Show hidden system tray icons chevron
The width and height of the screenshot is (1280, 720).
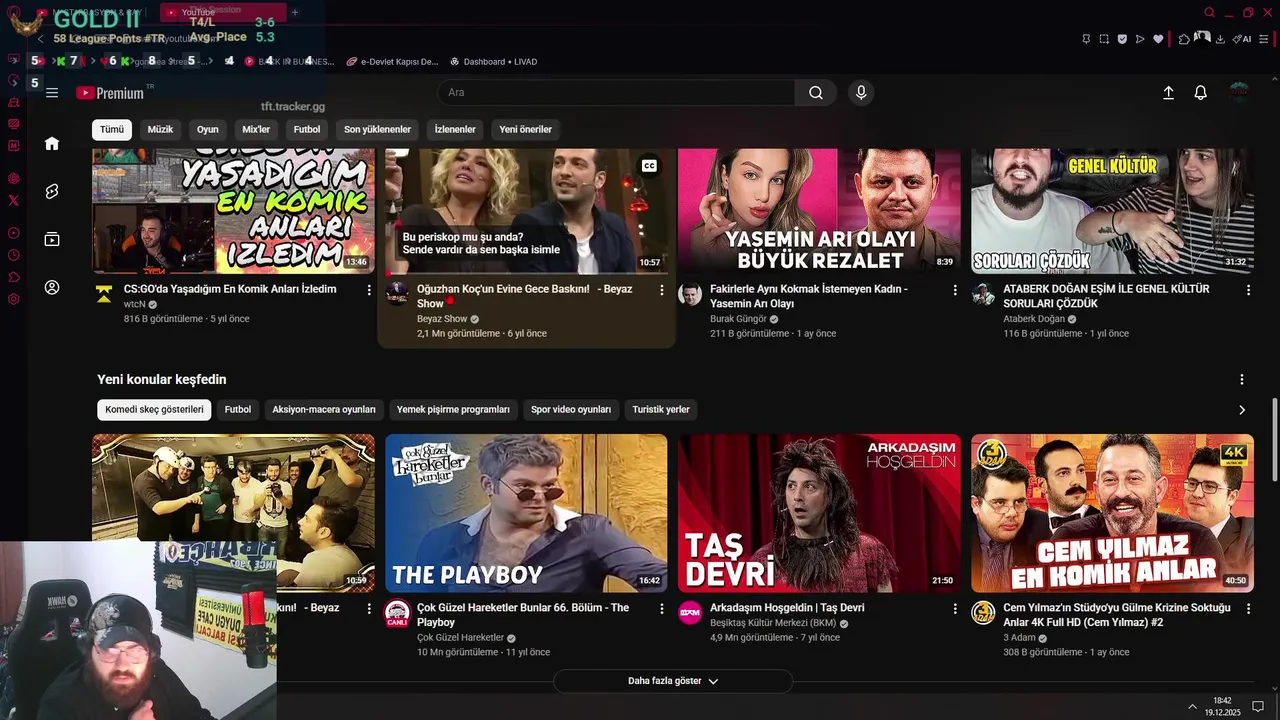[1192, 706]
